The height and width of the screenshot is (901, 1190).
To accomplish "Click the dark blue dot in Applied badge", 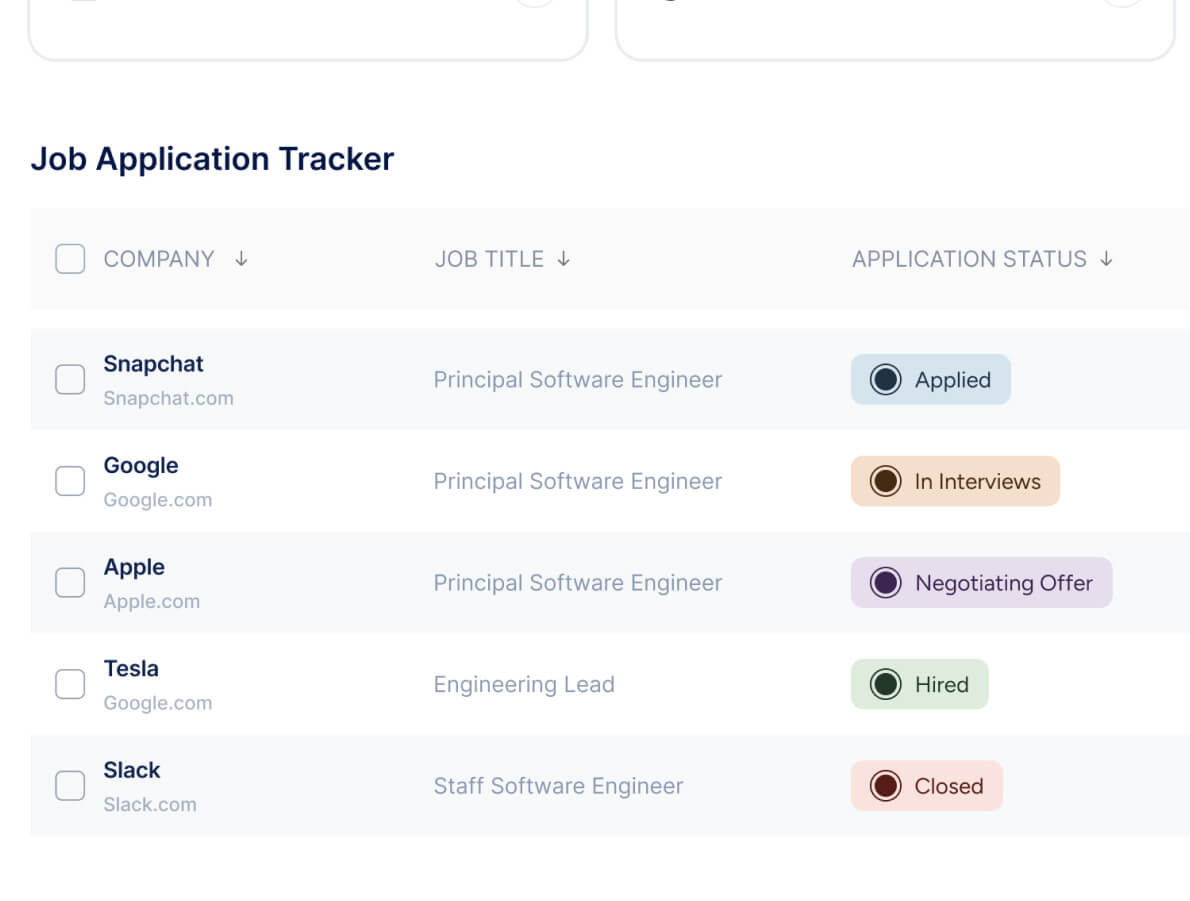I will 885,380.
